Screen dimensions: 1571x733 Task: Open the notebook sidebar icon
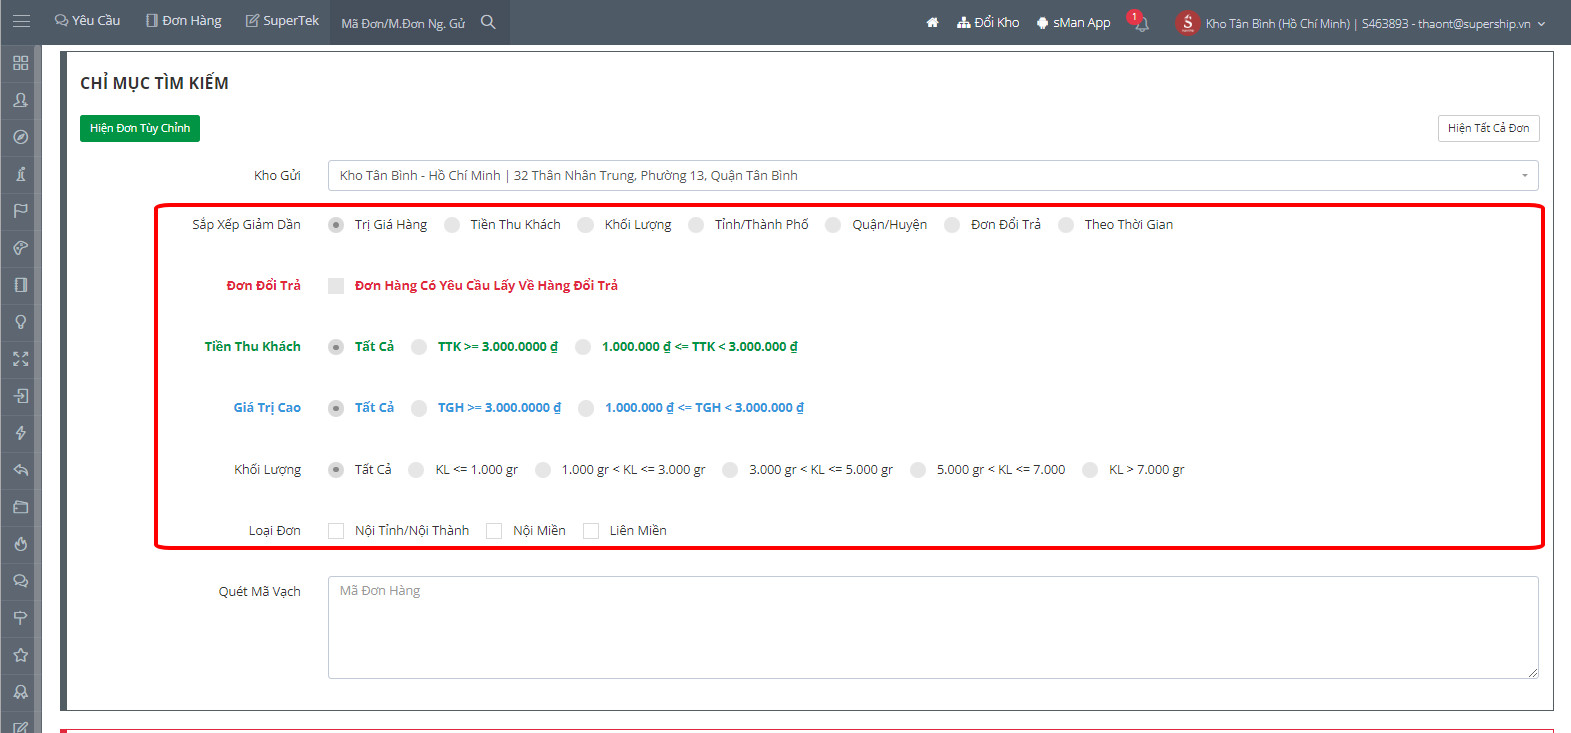click(20, 285)
